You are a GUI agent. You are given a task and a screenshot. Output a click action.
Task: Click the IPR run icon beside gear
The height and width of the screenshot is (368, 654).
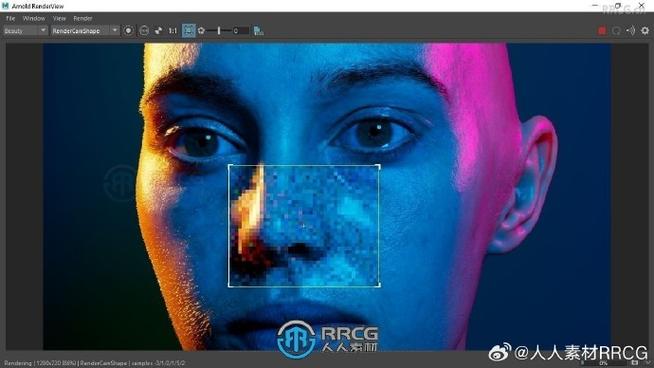pos(631,31)
